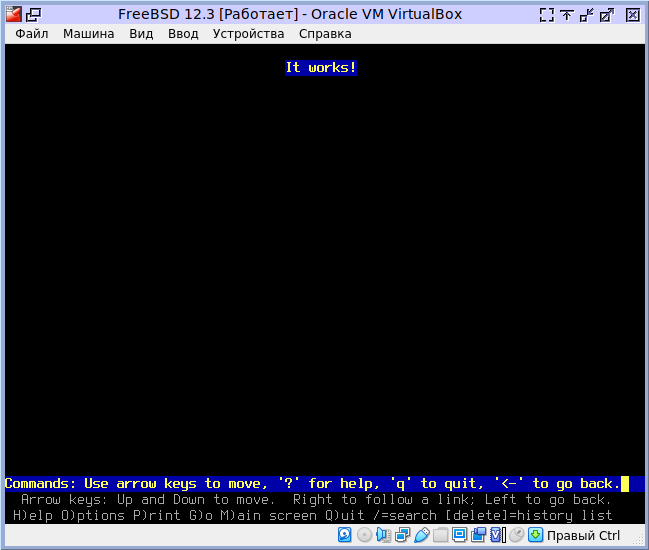Minimize the VirtualBox window
649x550 pixels.
[587, 15]
